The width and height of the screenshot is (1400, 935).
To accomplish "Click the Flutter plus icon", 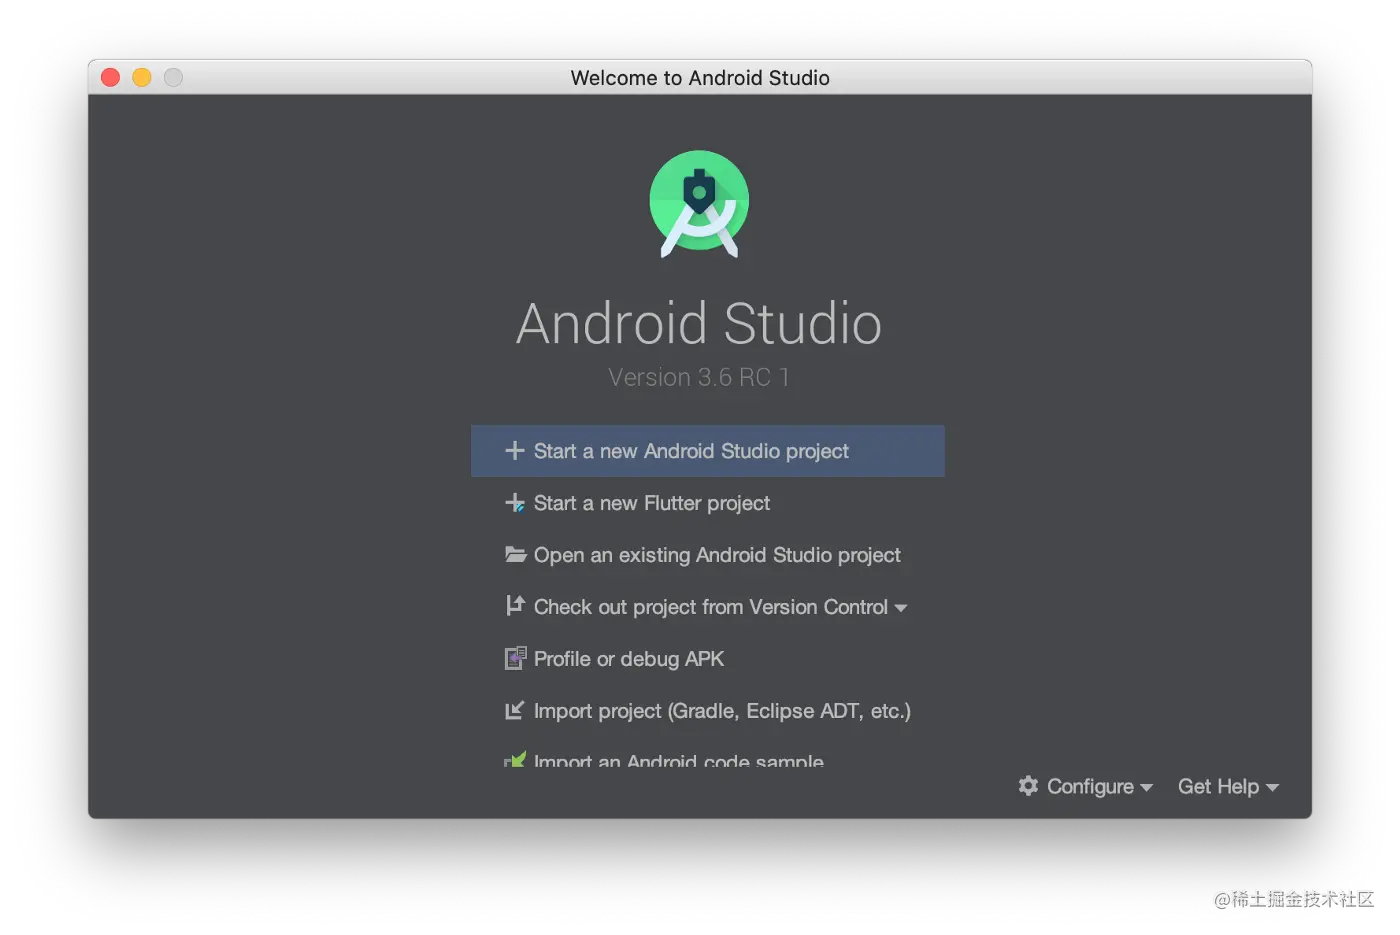I will pos(515,503).
